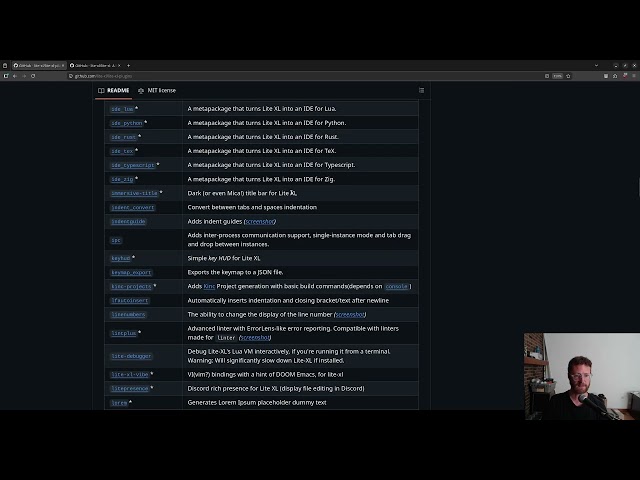Image resolution: width=640 pixels, height=480 pixels.
Task: Open the ide_tex plugin link
Action: pyautogui.click(x=122, y=151)
